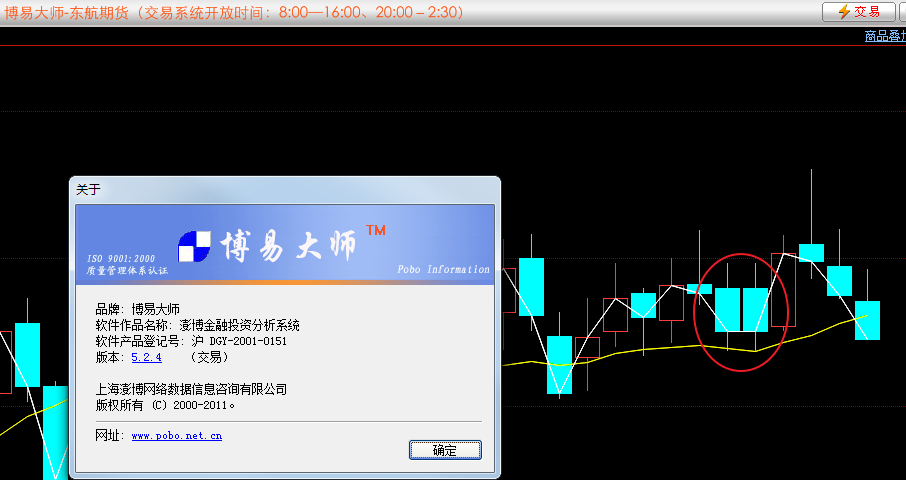The width and height of the screenshot is (906, 480).
Task: Open the www.pobo.net.cn website link
Action: (x=176, y=436)
